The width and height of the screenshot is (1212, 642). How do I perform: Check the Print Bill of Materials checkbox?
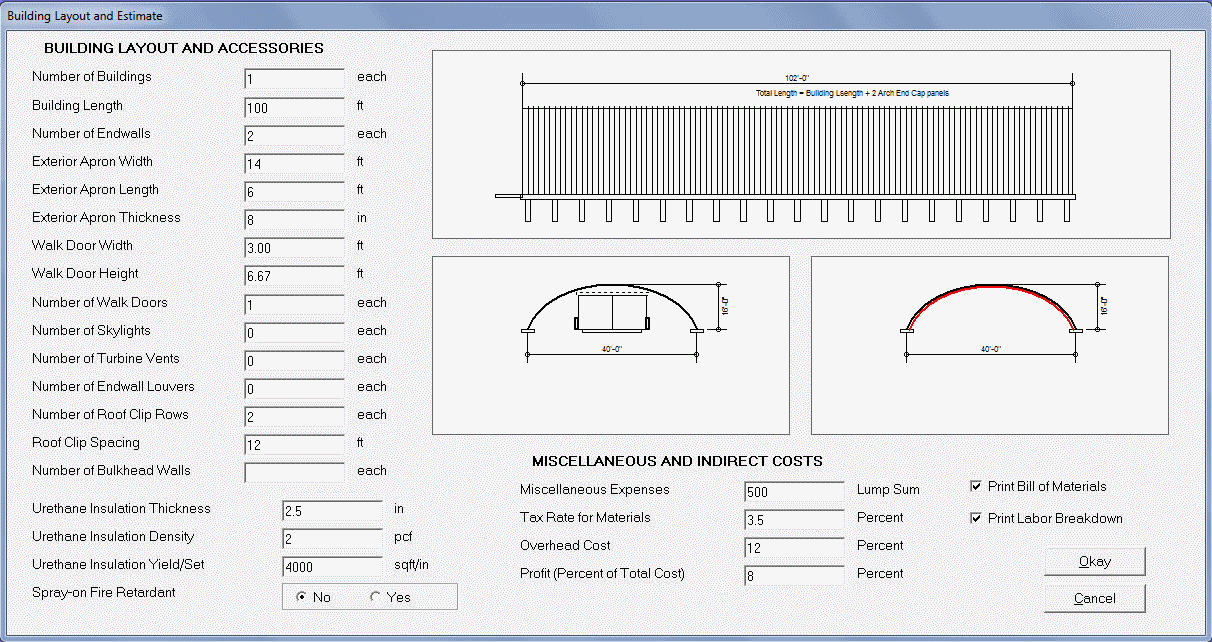click(x=976, y=487)
